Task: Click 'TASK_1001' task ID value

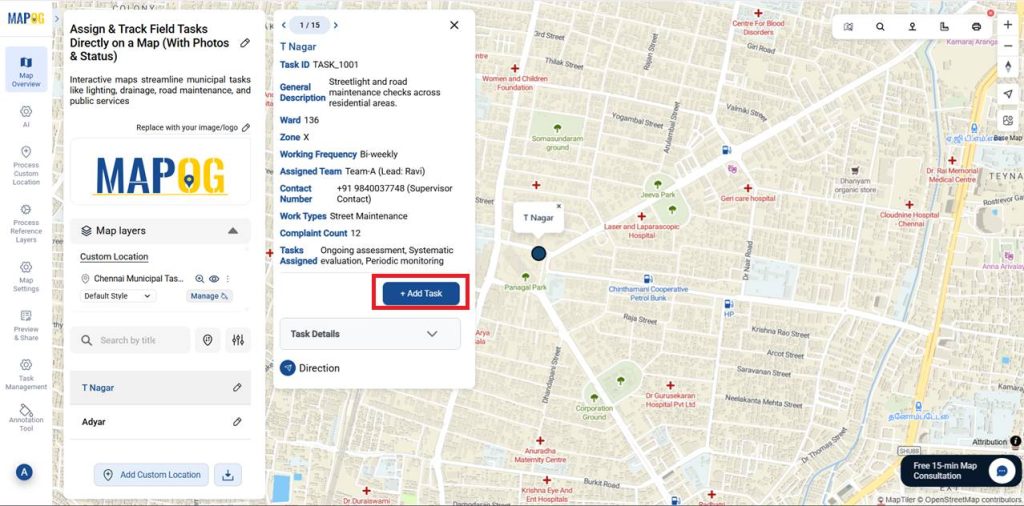Action: tap(336, 65)
